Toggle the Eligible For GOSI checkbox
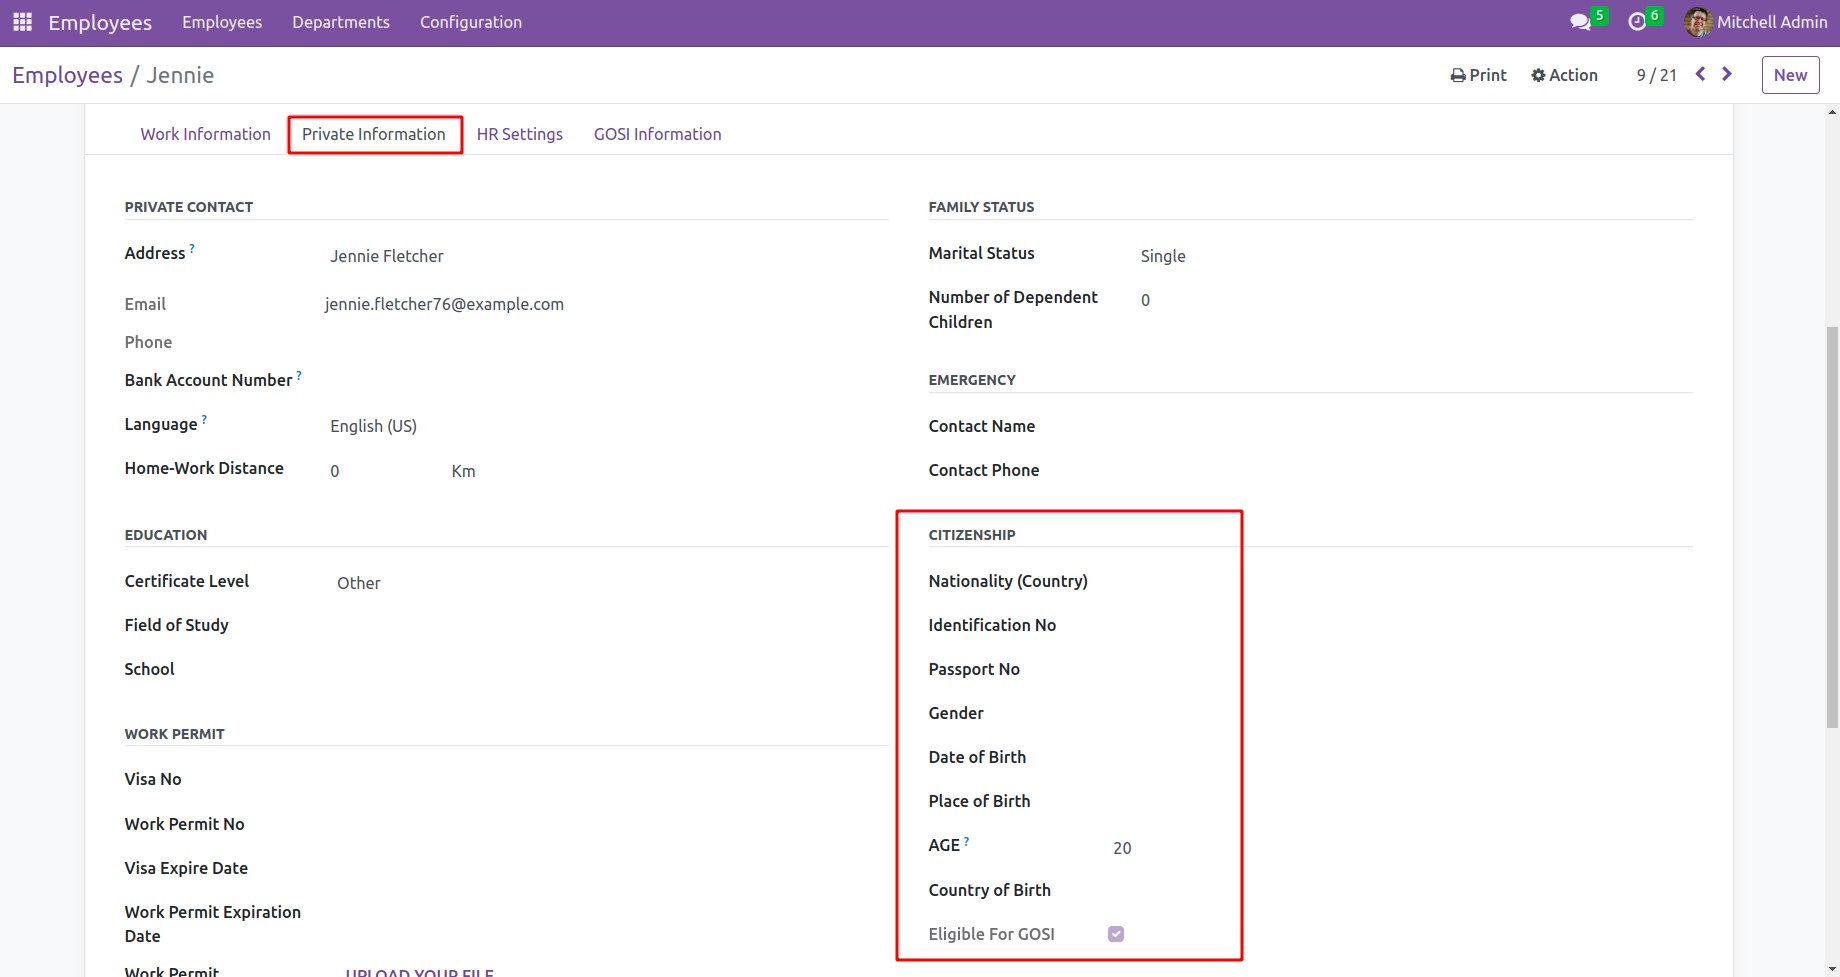The height and width of the screenshot is (977, 1840). (x=1116, y=934)
